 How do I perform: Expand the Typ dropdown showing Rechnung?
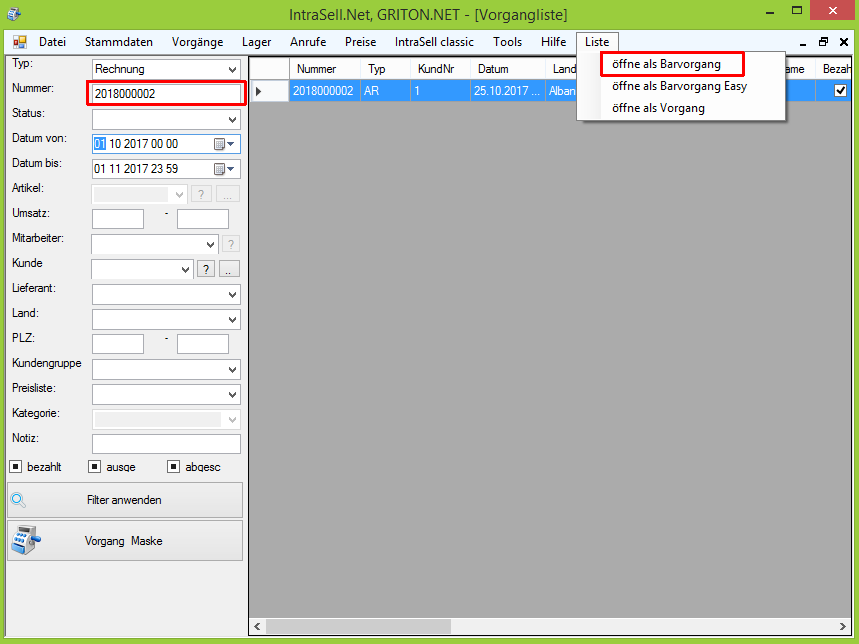(x=232, y=70)
